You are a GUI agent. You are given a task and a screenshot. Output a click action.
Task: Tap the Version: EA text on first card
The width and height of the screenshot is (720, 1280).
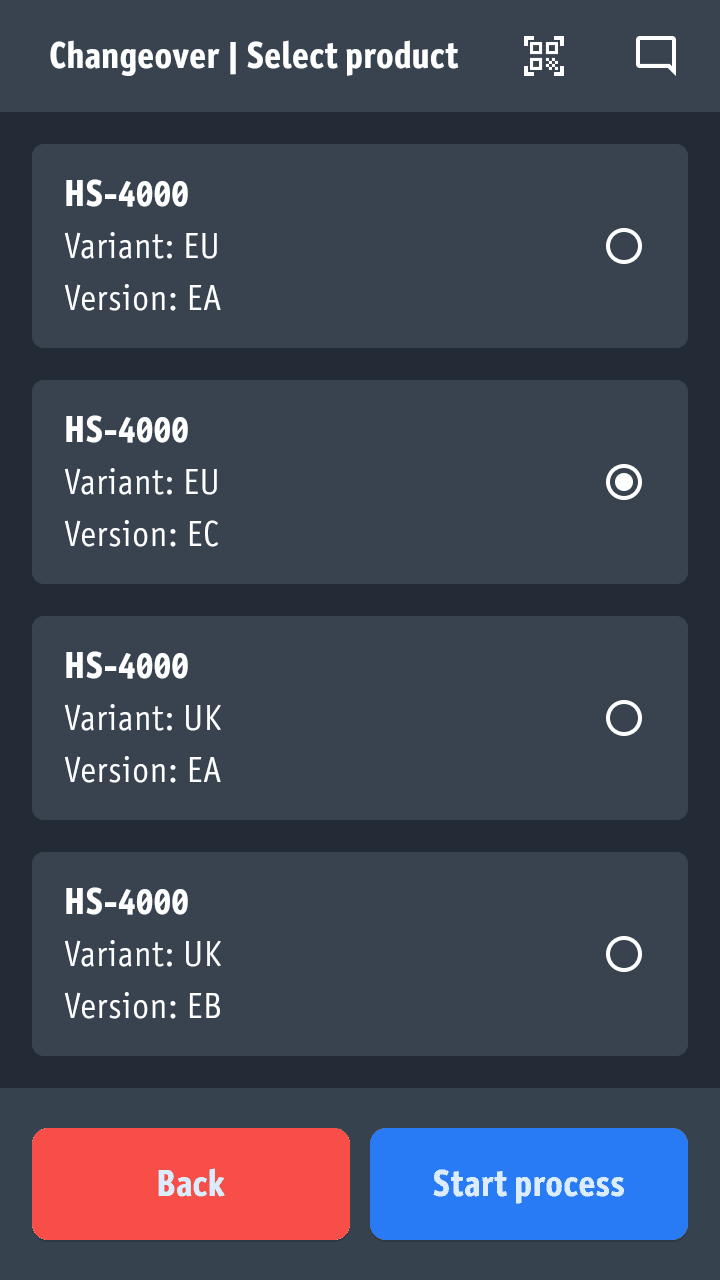(142, 298)
